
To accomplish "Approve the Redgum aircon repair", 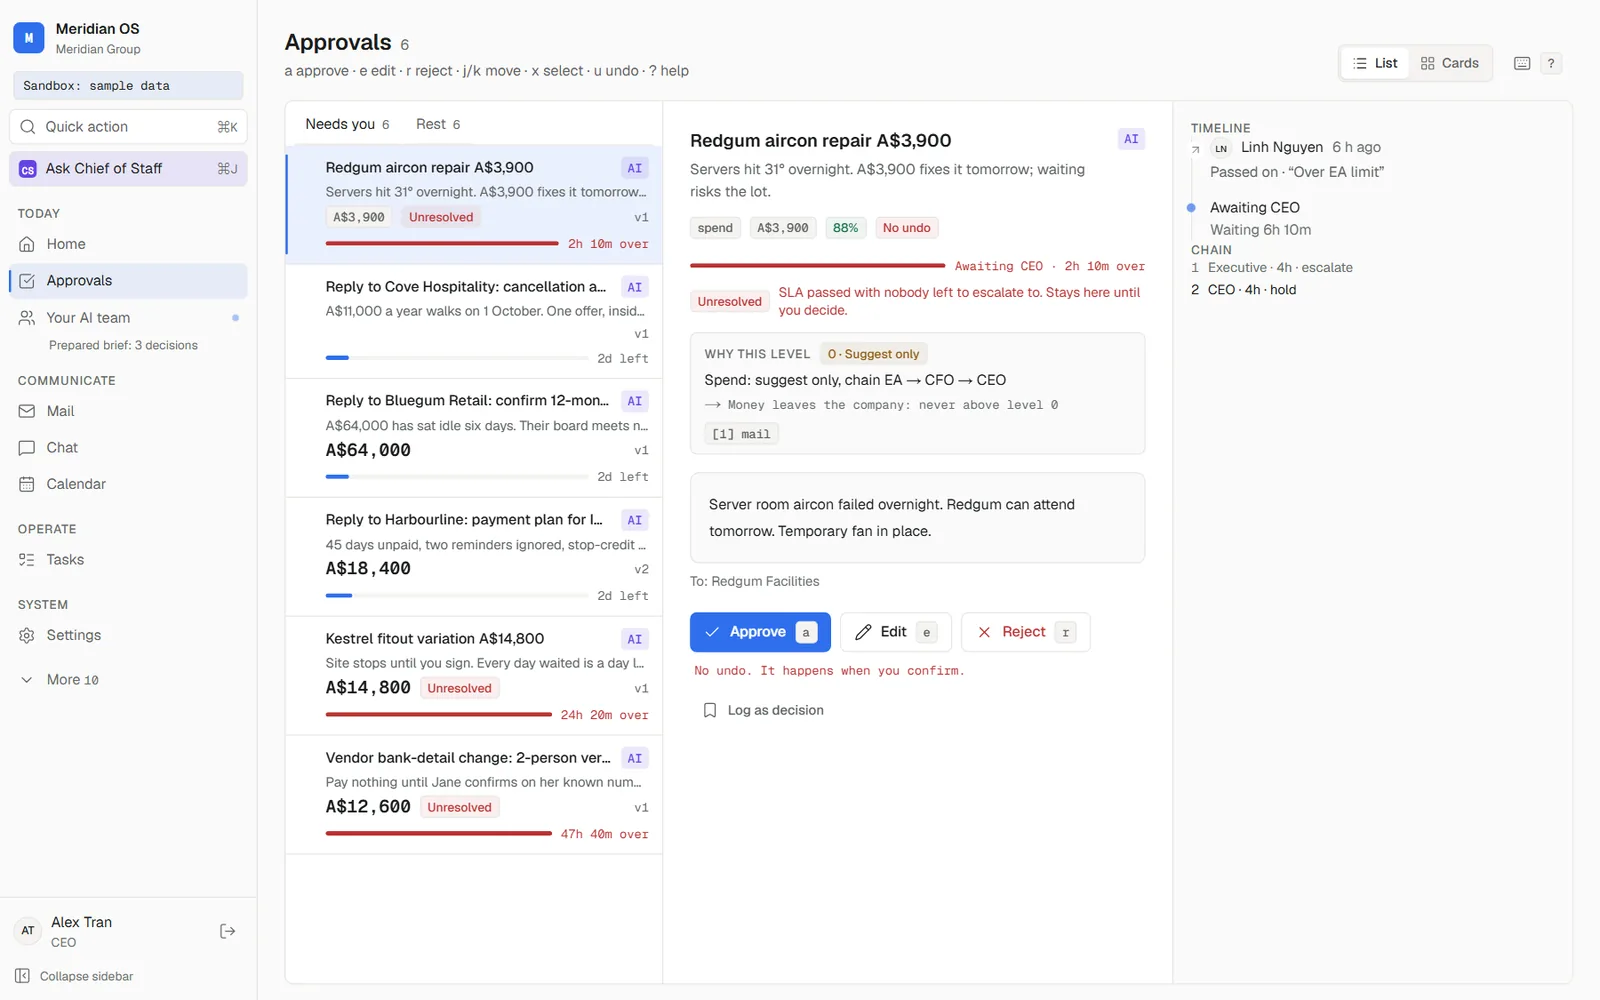I will tap(760, 632).
